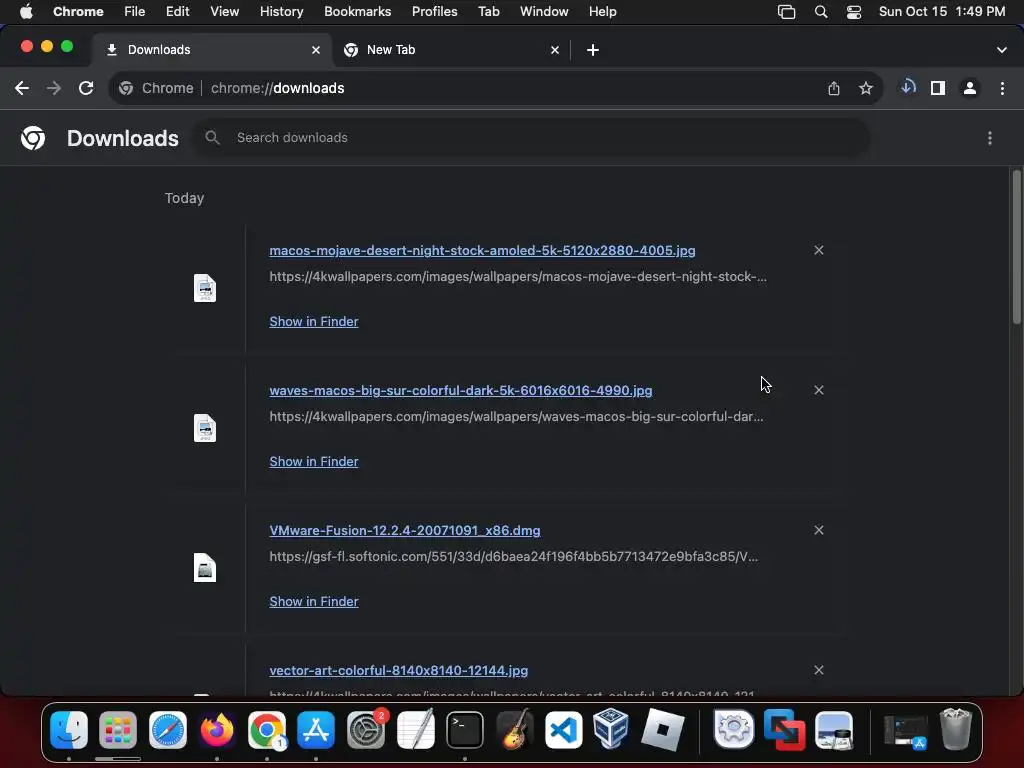Open the File menu
This screenshot has height=768, width=1024.
click(135, 12)
